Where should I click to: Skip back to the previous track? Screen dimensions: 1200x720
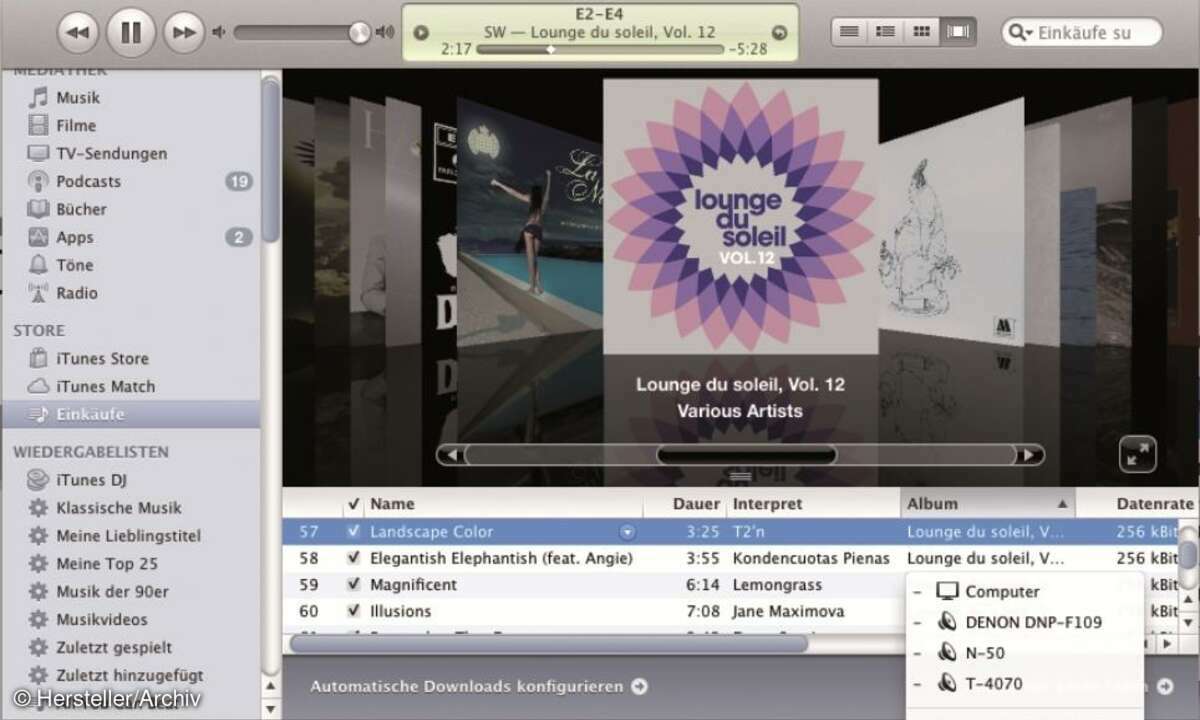78,33
